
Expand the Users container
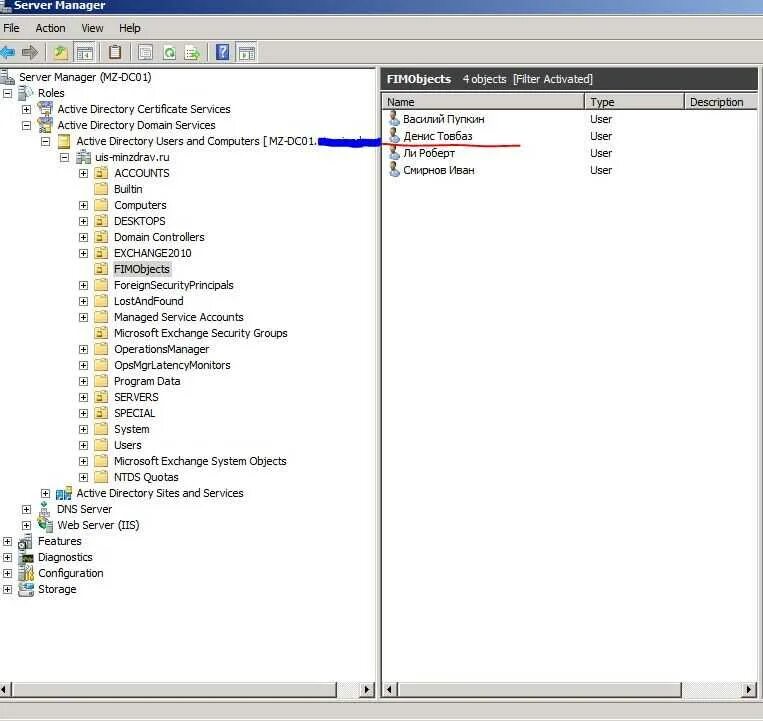pos(83,446)
